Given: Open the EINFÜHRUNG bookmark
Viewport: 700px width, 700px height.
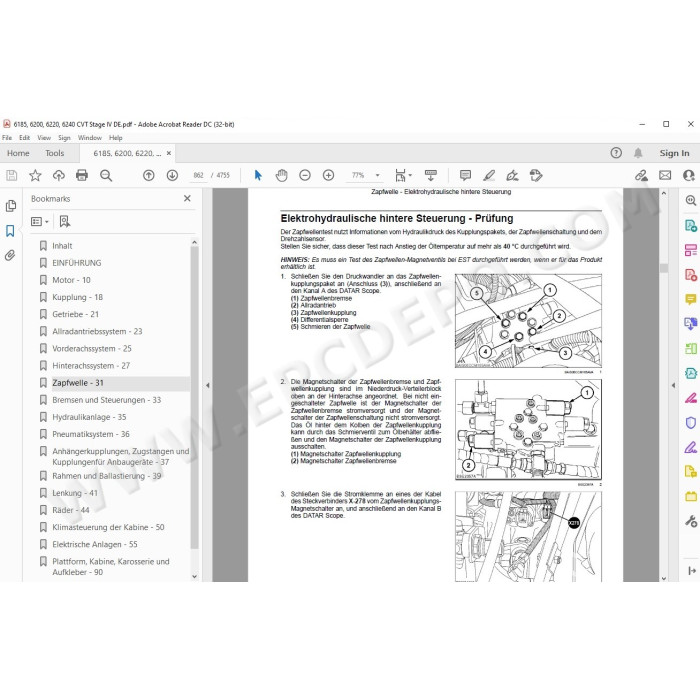Looking at the screenshot, I should point(77,263).
